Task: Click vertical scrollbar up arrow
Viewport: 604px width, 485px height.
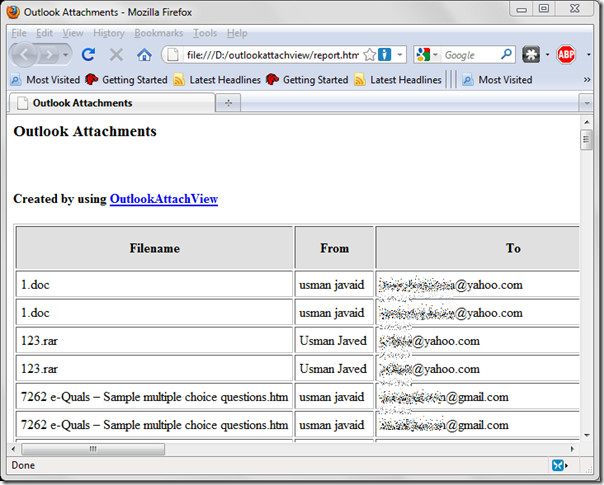Action: click(587, 123)
